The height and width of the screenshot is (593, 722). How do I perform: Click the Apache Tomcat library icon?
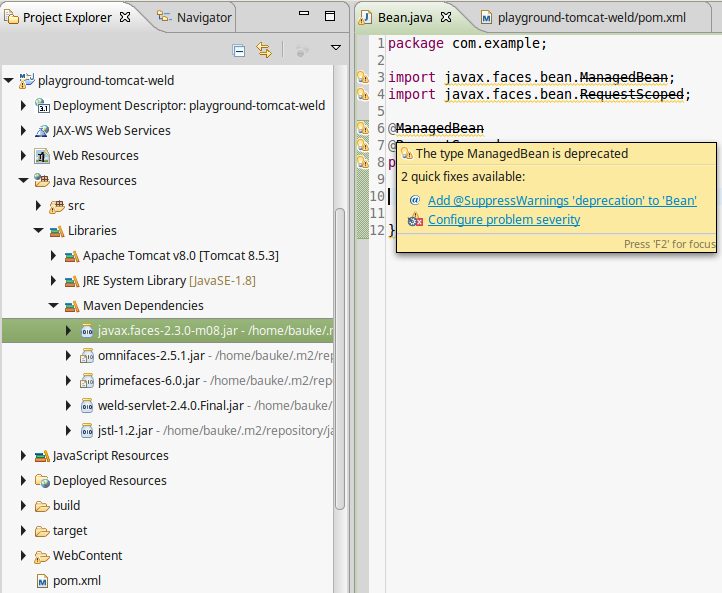point(72,256)
